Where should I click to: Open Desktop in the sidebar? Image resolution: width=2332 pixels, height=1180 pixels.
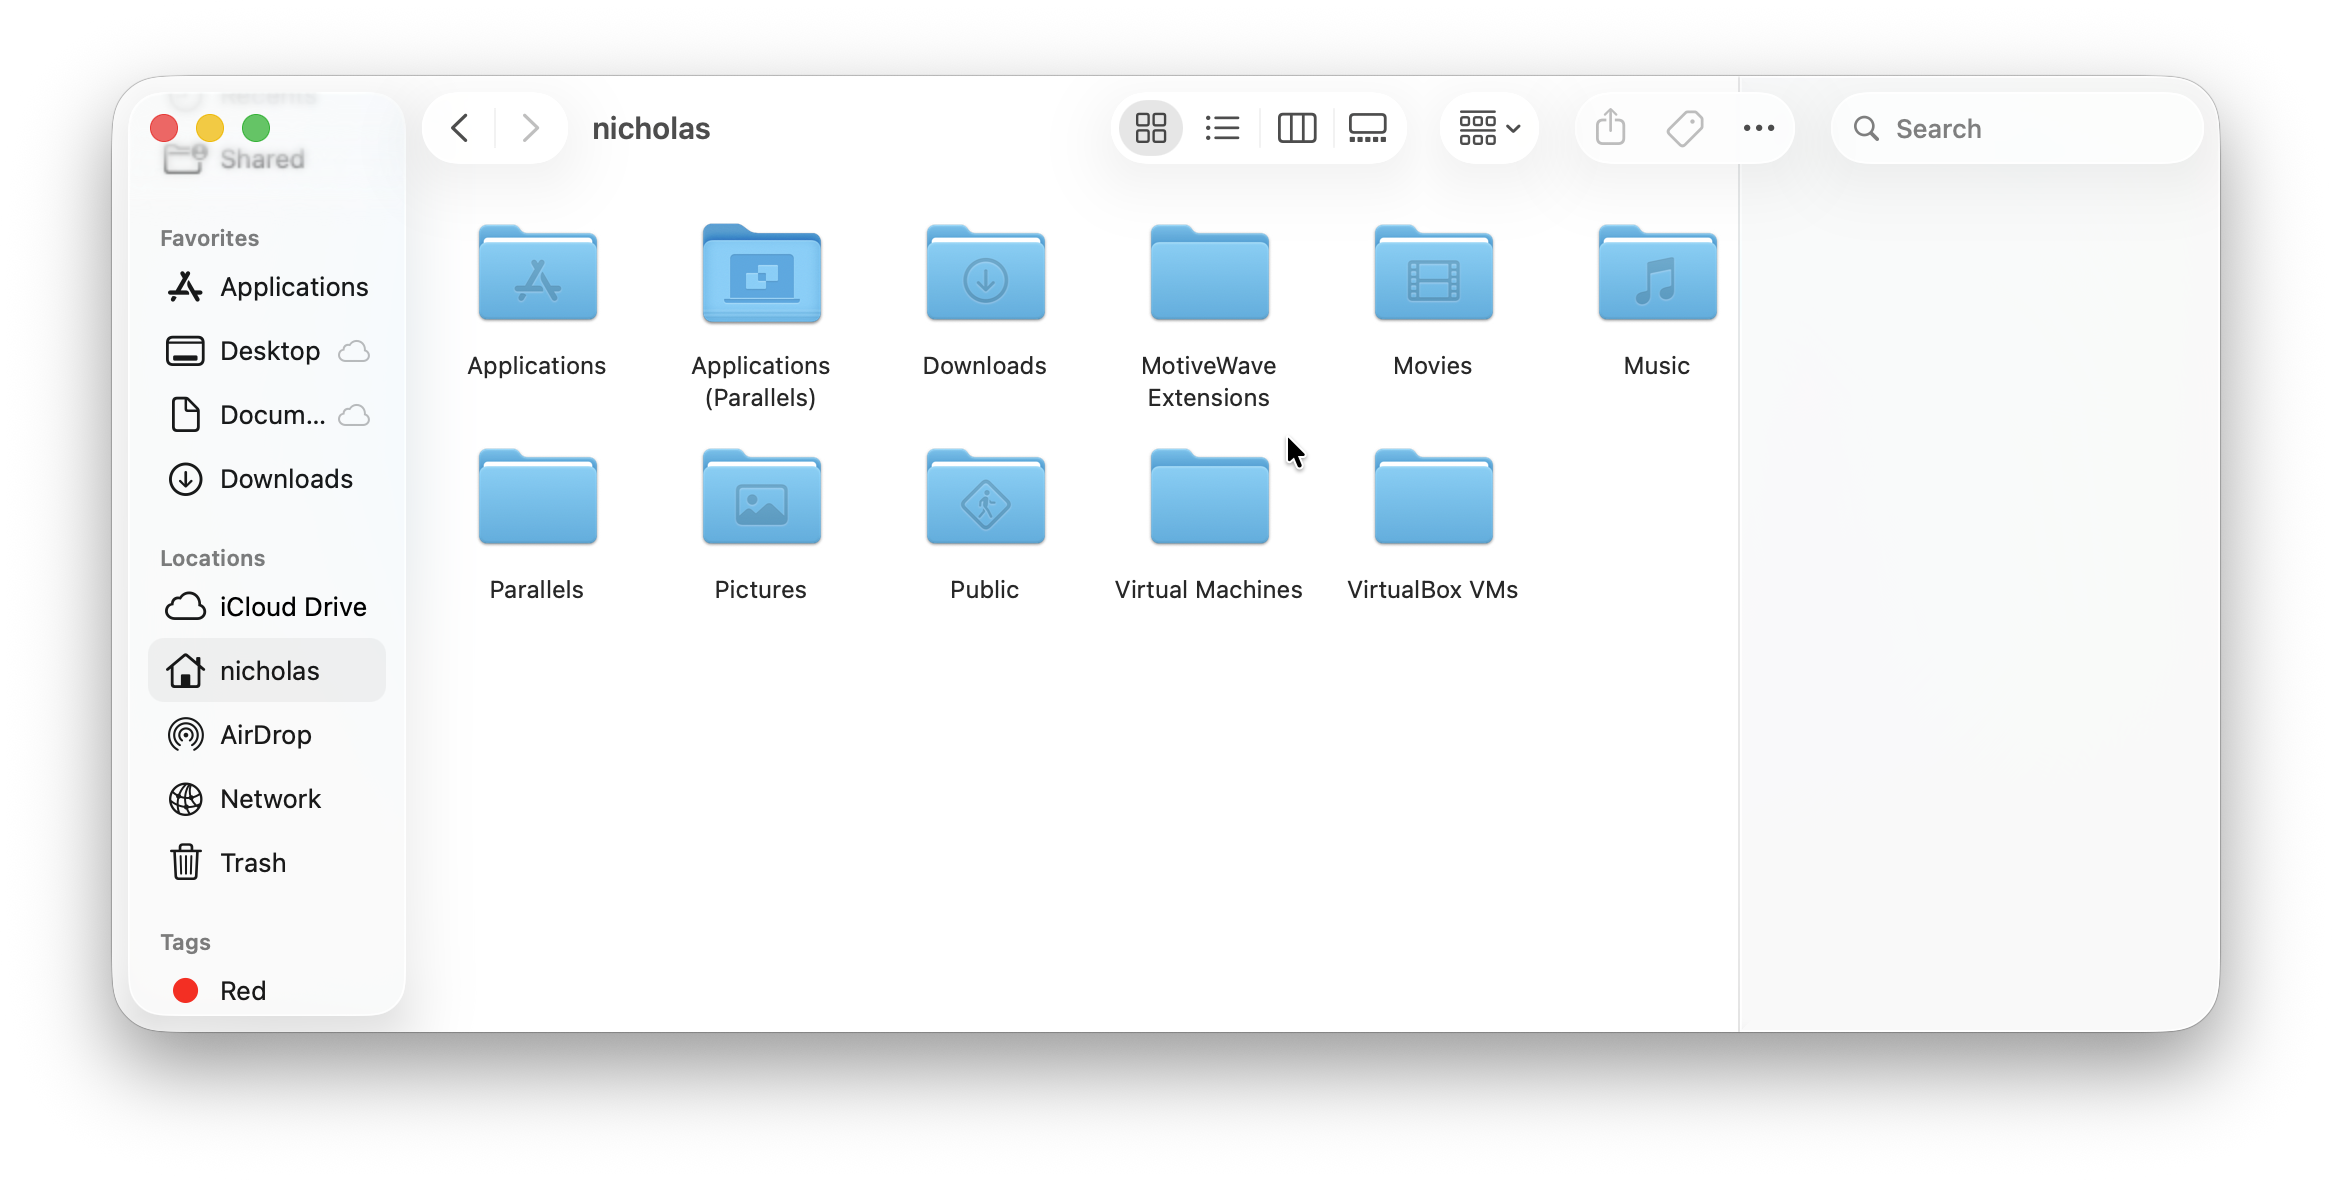pos(267,351)
